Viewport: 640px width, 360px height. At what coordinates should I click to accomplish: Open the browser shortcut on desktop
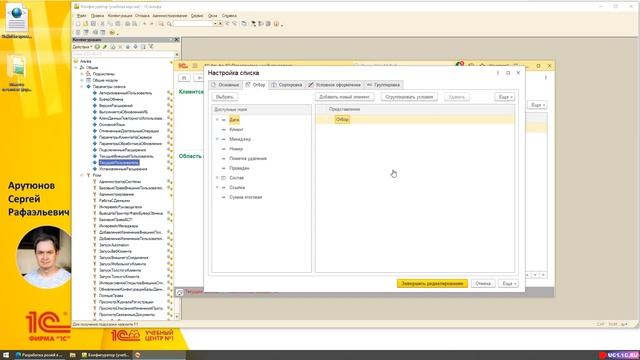click(x=17, y=20)
